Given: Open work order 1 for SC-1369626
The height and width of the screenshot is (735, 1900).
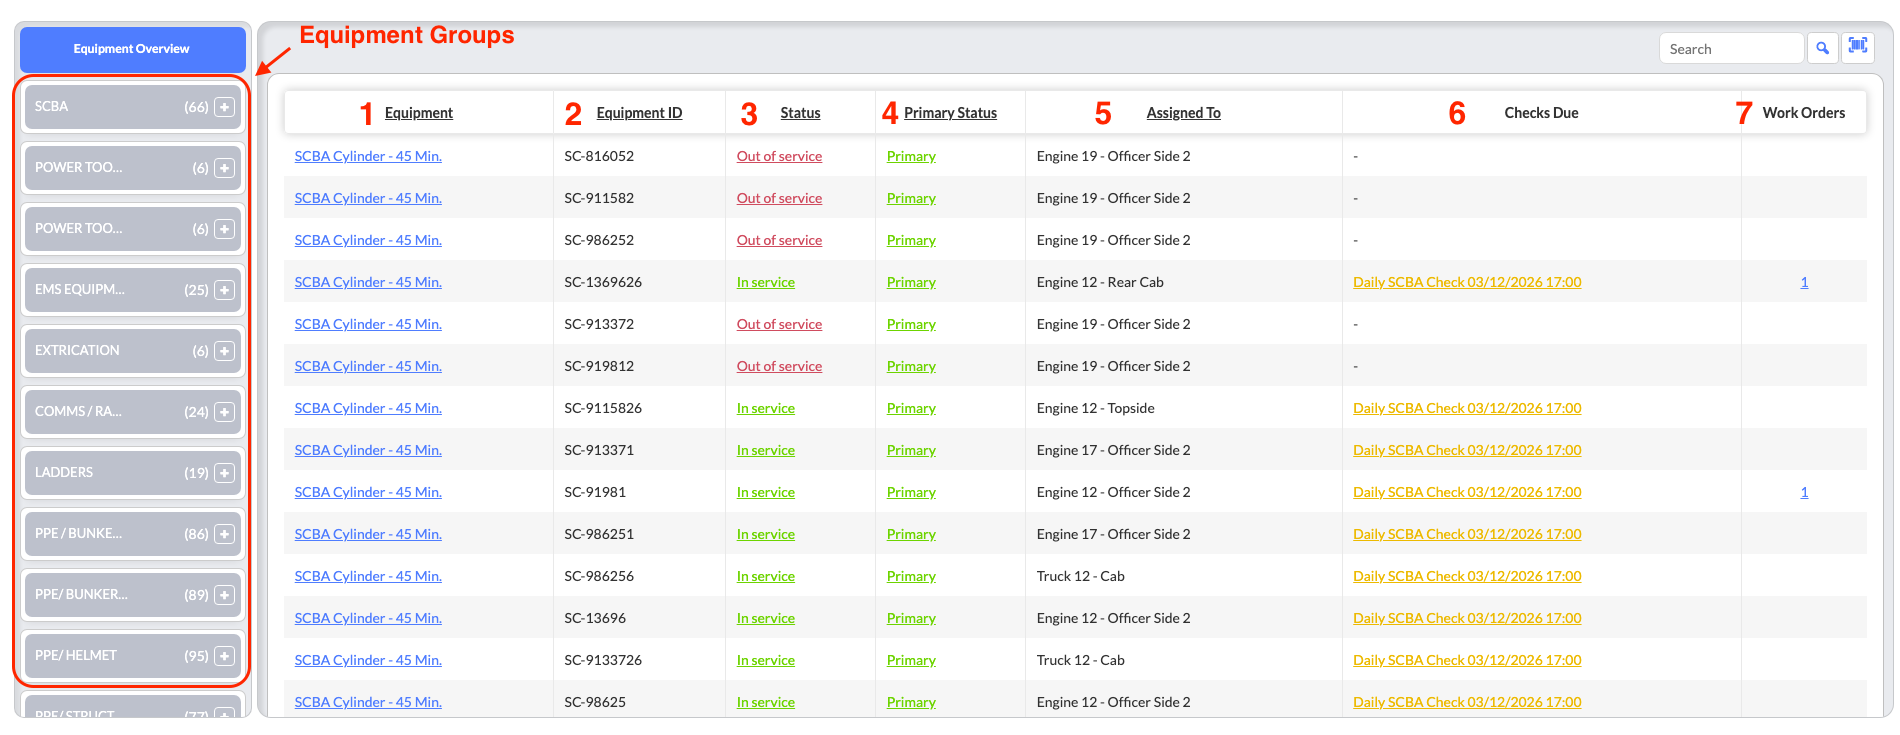Looking at the screenshot, I should pos(1804,282).
